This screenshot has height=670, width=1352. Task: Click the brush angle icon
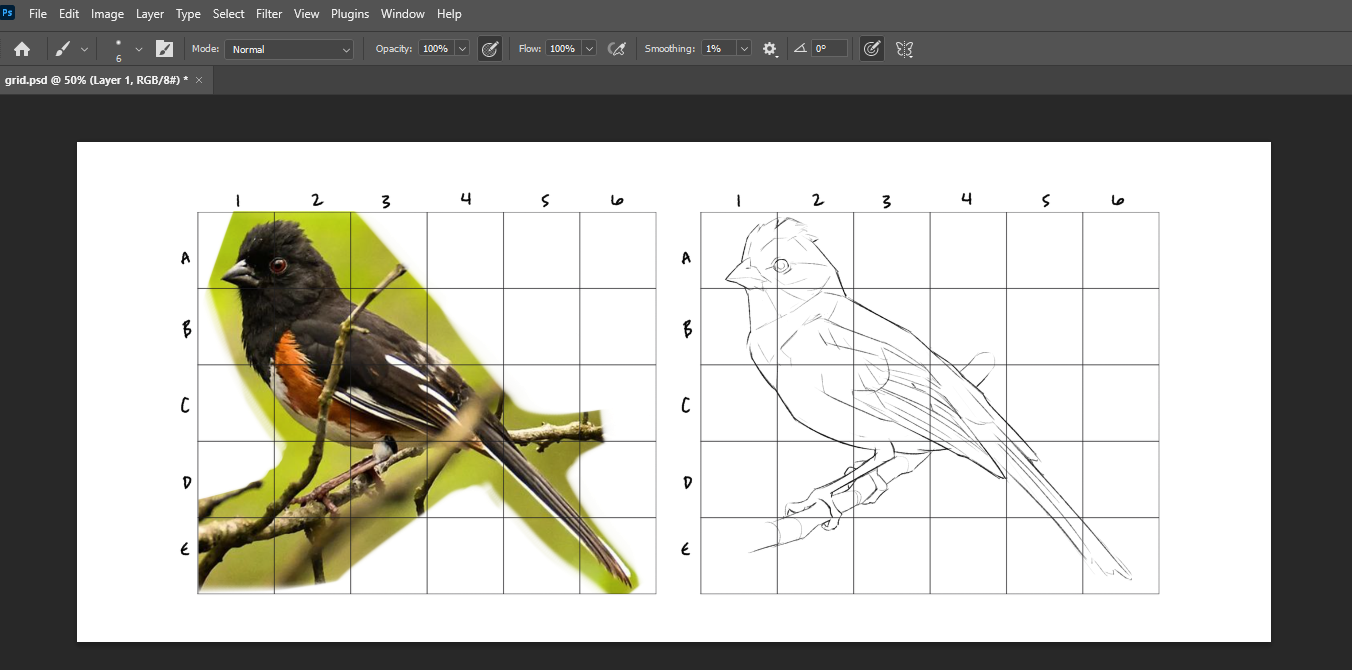point(800,49)
